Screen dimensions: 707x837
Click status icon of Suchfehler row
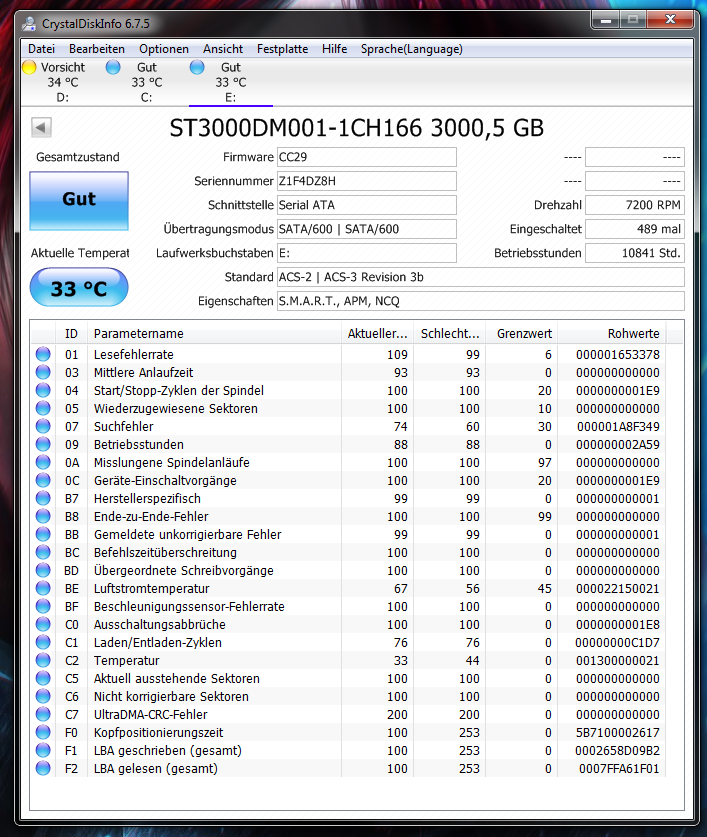point(43,426)
